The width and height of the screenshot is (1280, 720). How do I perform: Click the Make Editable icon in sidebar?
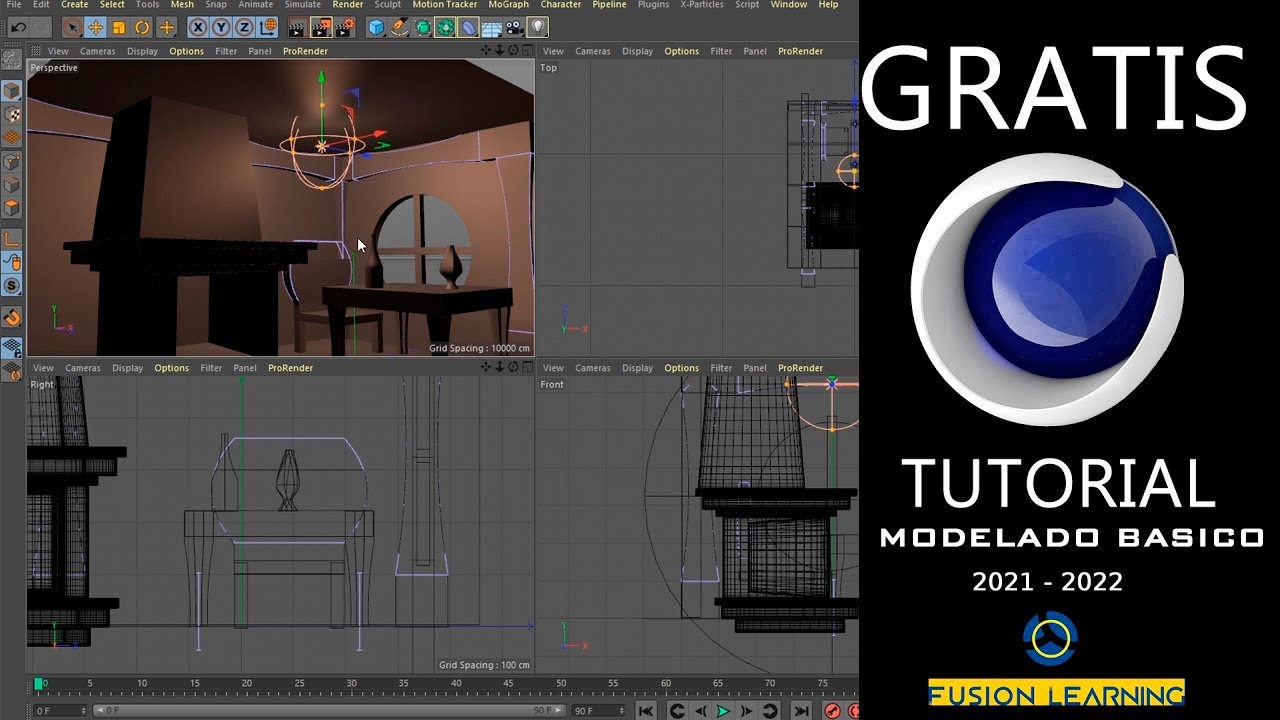pos(12,61)
